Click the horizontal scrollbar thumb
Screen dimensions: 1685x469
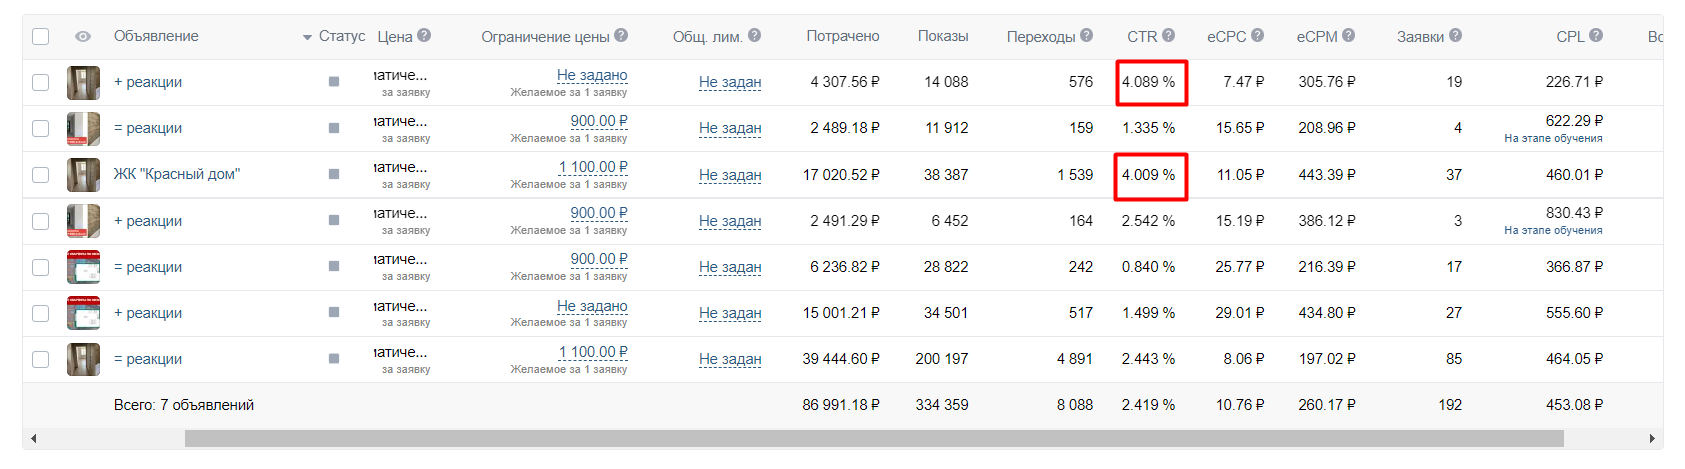(x=874, y=439)
